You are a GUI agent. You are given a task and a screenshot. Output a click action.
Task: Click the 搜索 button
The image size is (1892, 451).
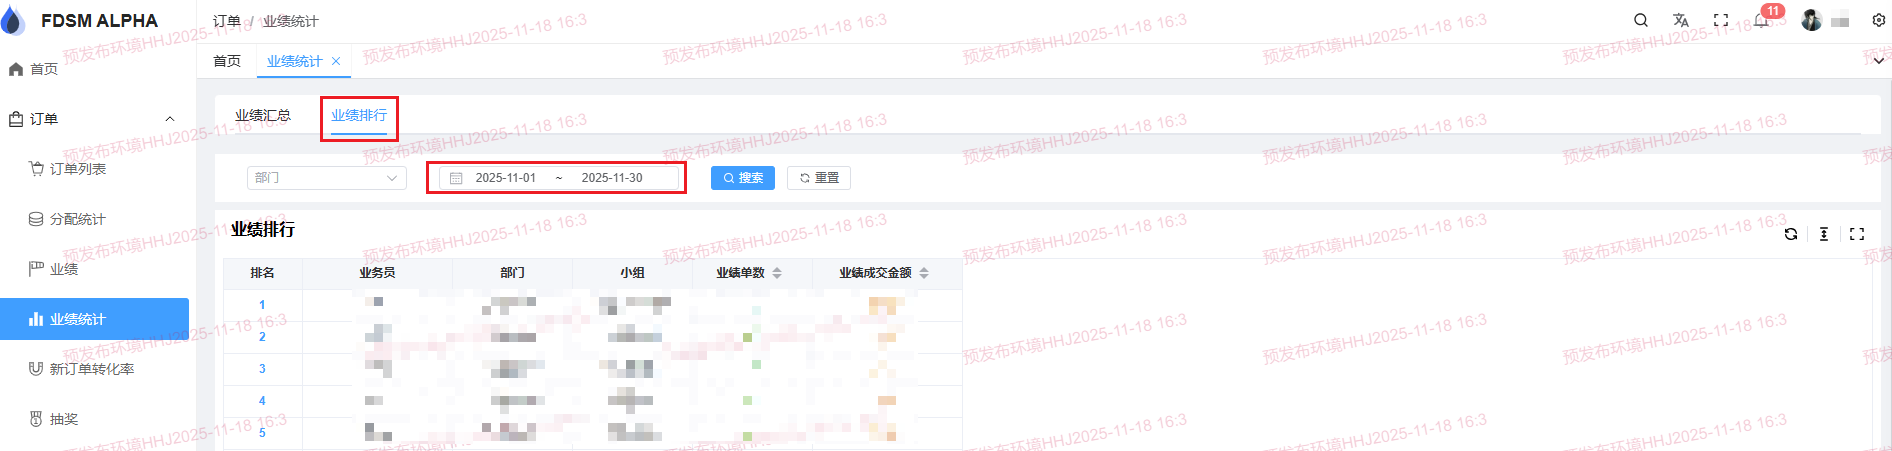743,178
